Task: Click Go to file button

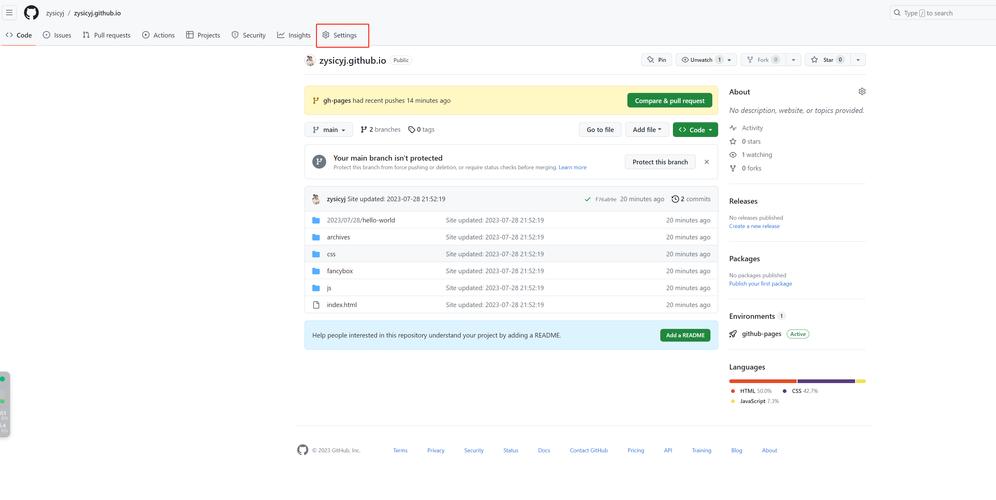Action: tap(600, 130)
